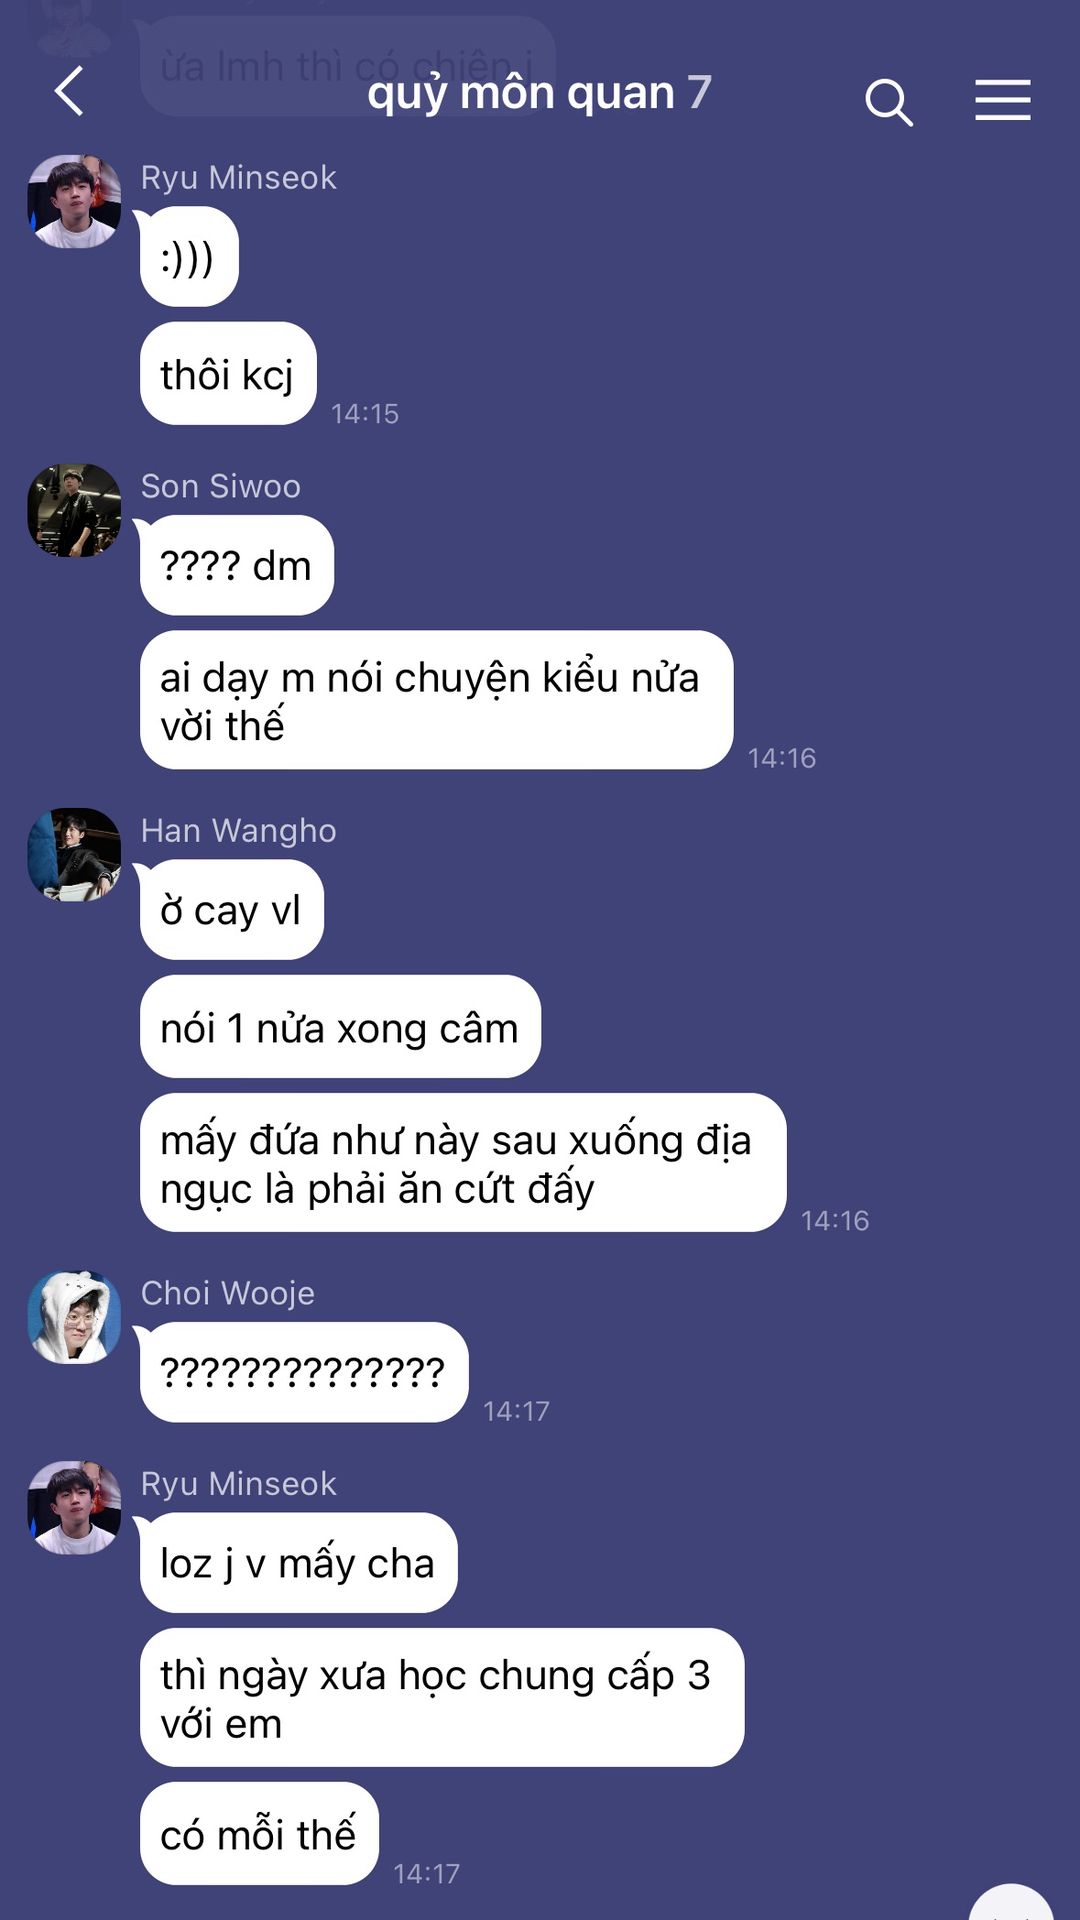The height and width of the screenshot is (1920, 1080).
Task: Select the 'nói 1 nửa xong câm' bubble
Action: (x=340, y=1027)
